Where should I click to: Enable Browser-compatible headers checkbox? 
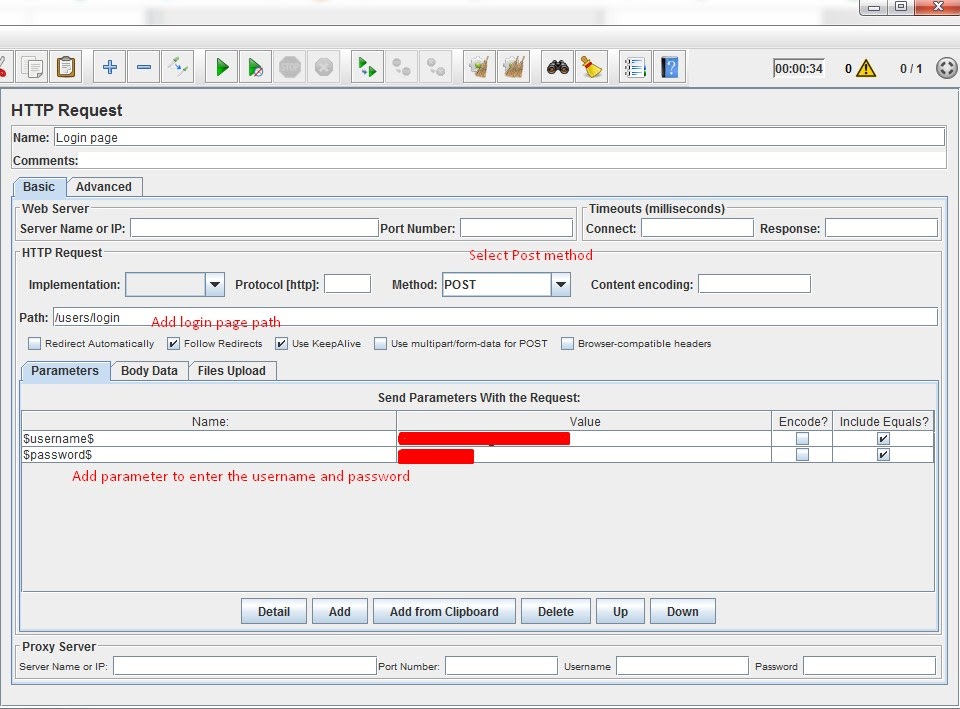pyautogui.click(x=568, y=343)
